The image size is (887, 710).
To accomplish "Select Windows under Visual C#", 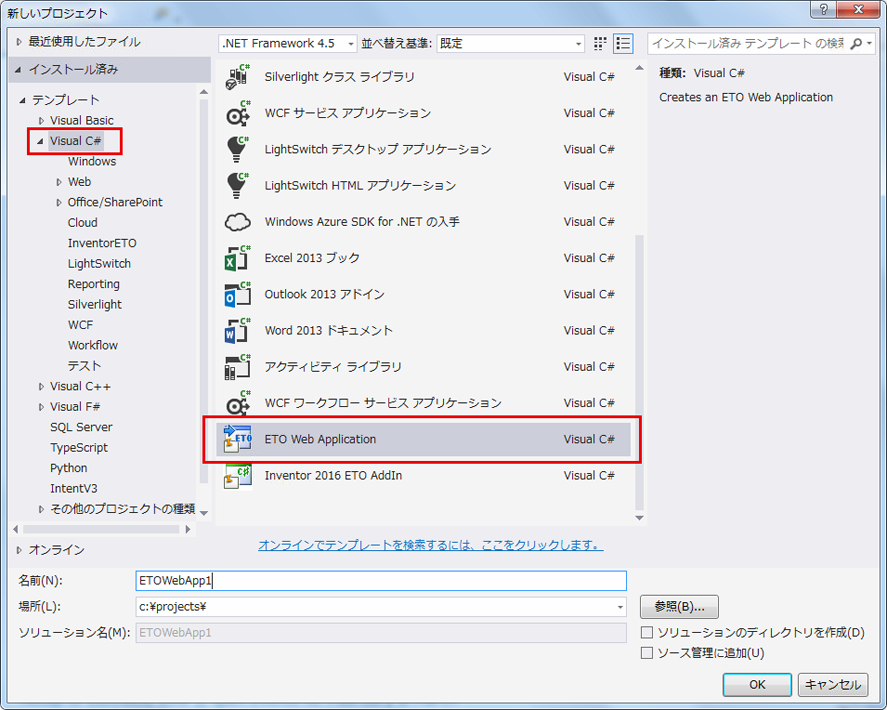I will tap(92, 162).
